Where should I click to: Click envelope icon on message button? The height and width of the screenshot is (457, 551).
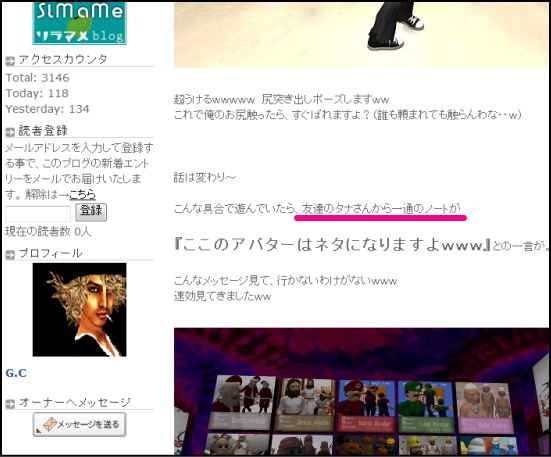[50, 424]
